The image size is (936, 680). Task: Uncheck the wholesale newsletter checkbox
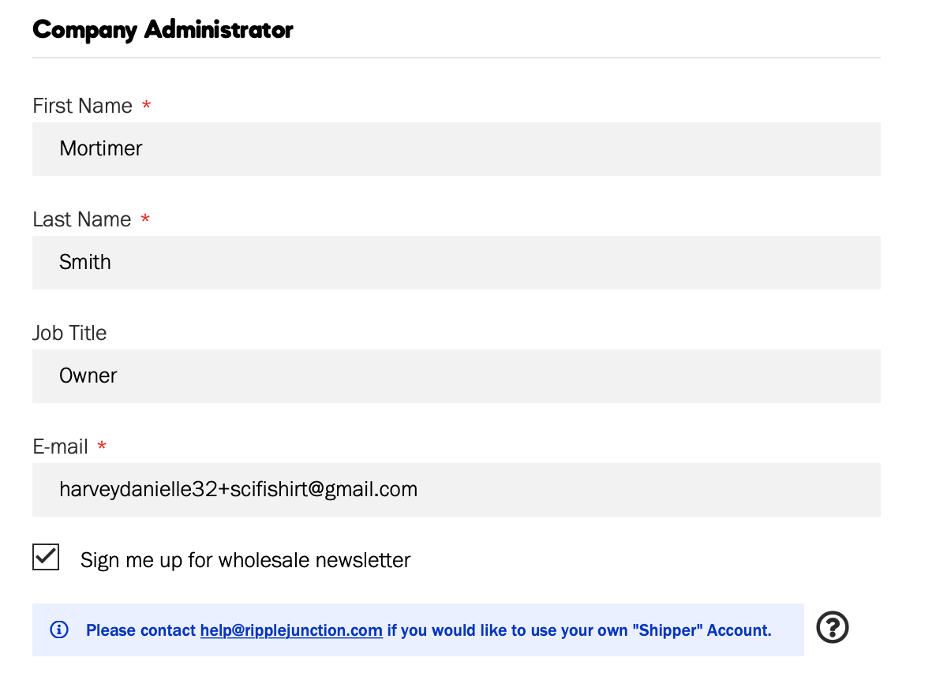(46, 557)
